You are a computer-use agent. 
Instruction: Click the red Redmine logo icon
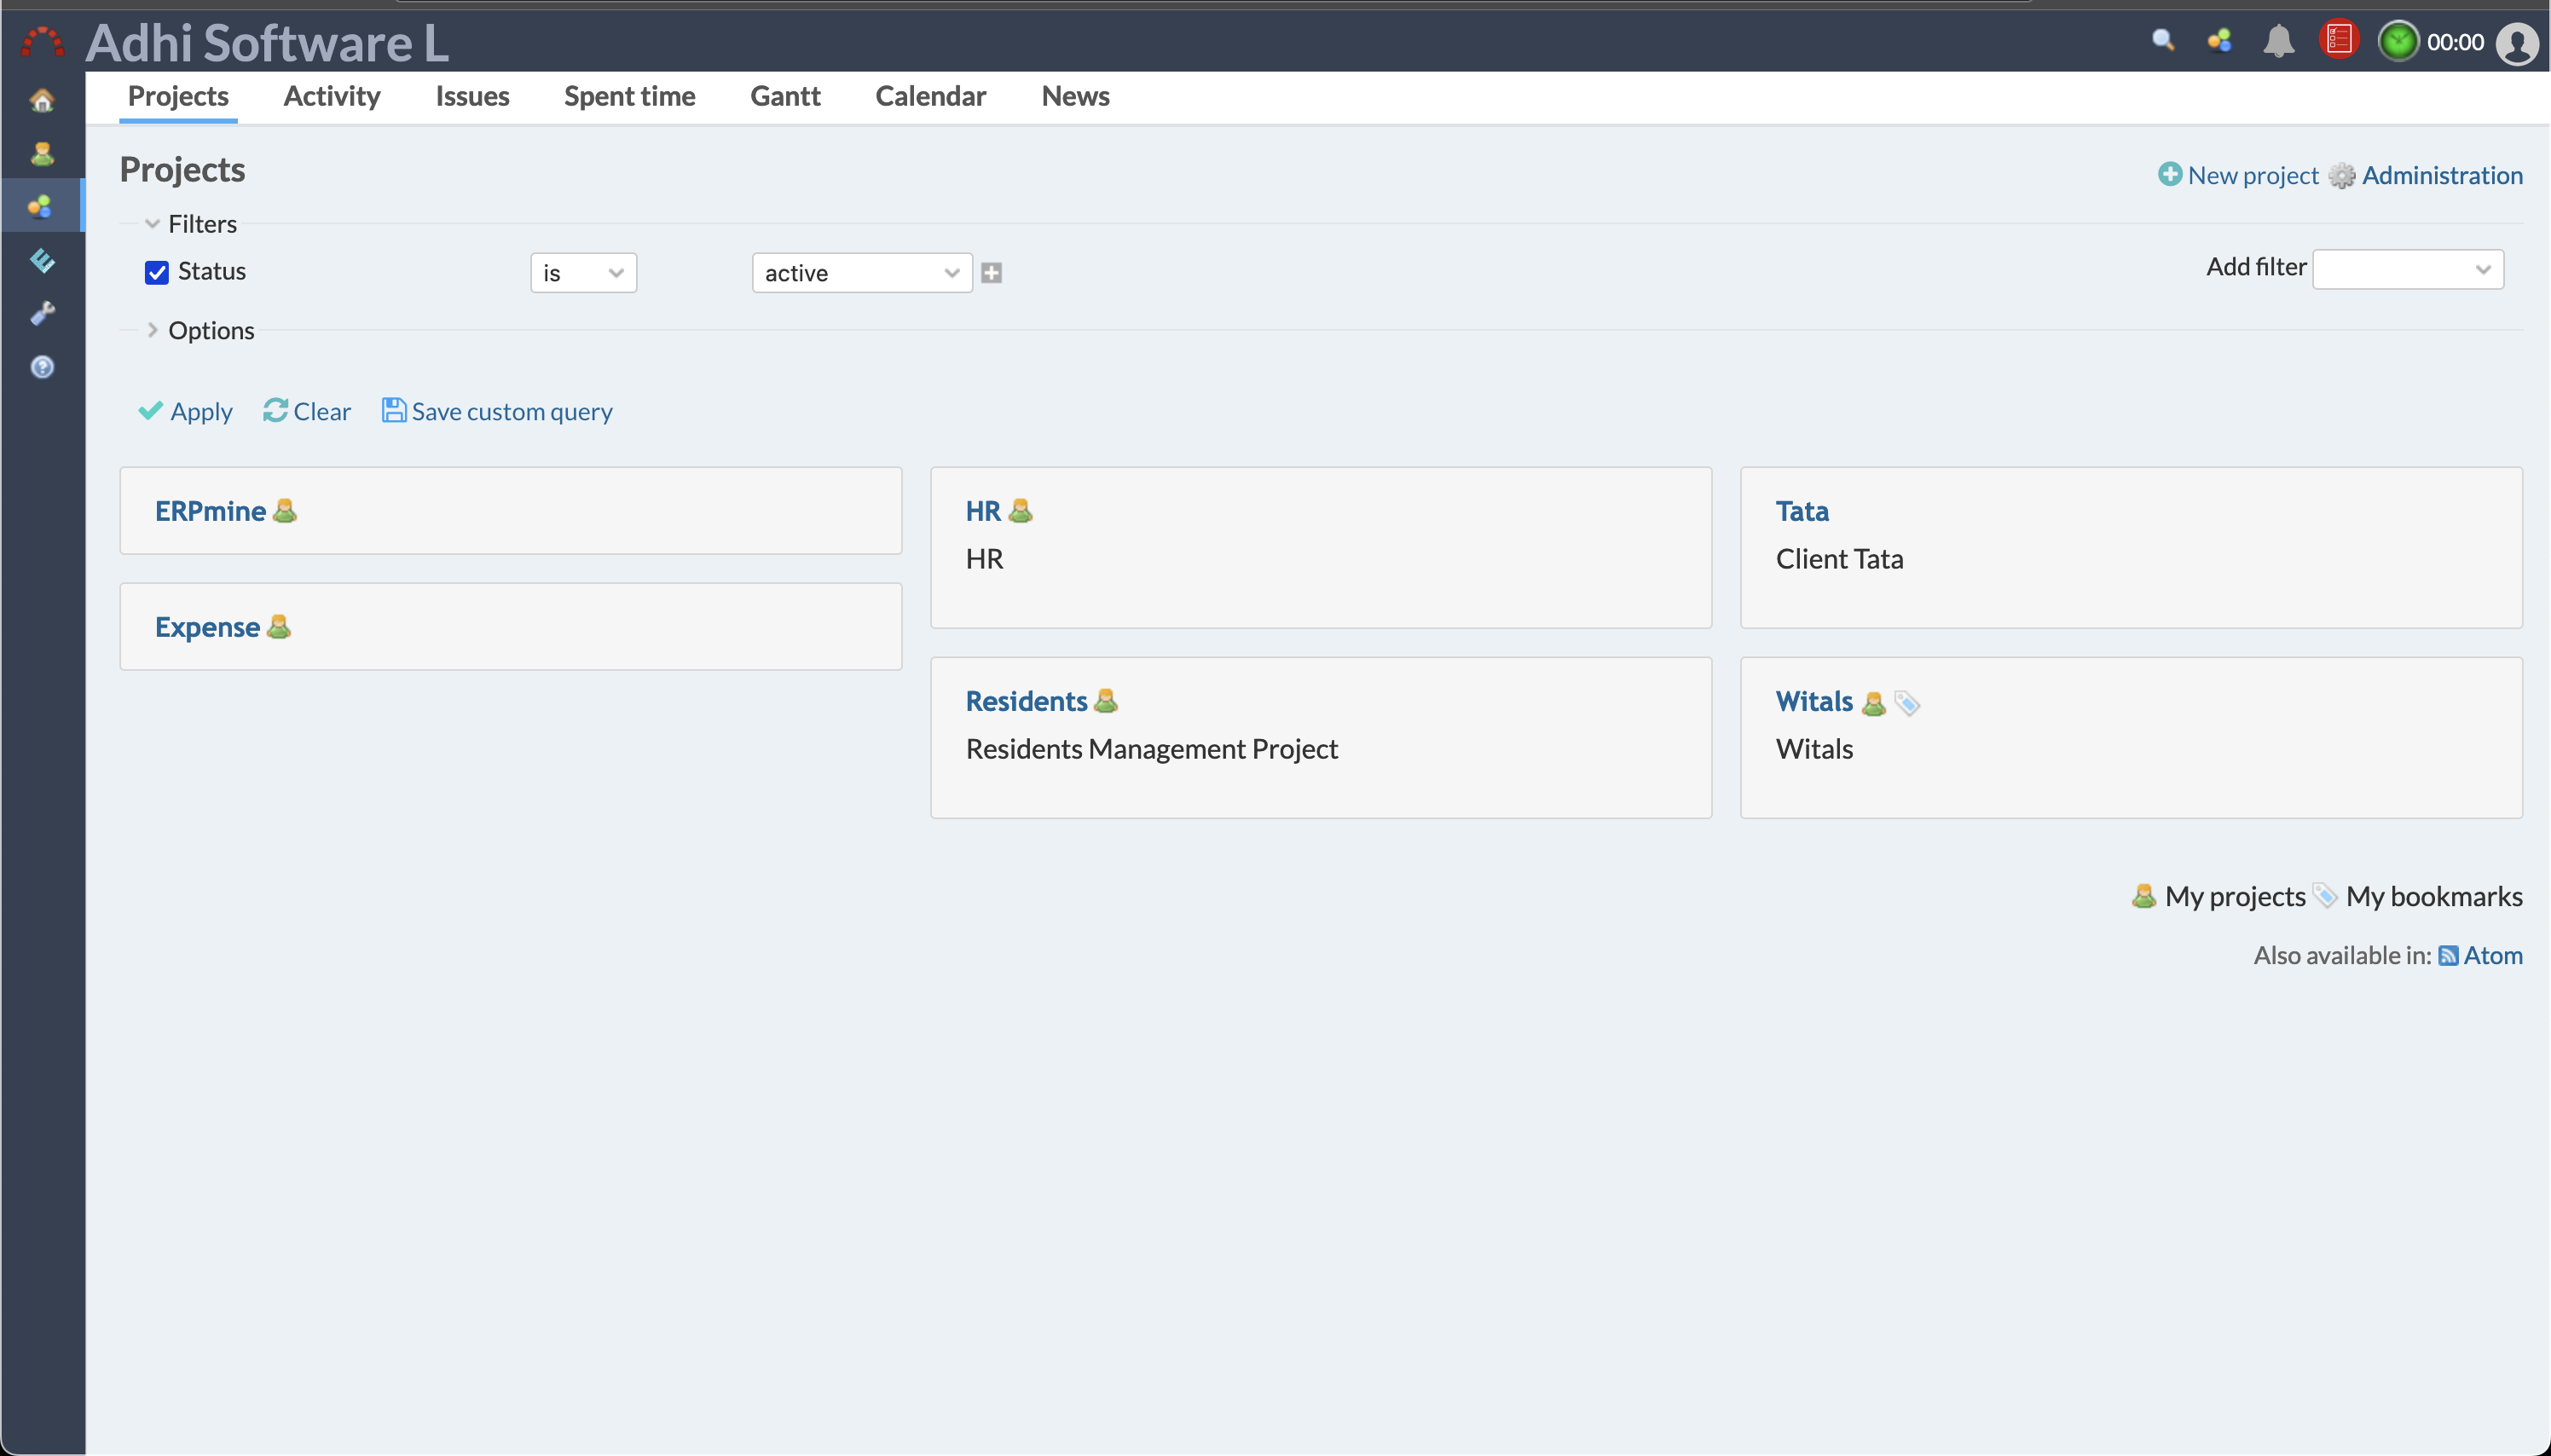point(42,42)
